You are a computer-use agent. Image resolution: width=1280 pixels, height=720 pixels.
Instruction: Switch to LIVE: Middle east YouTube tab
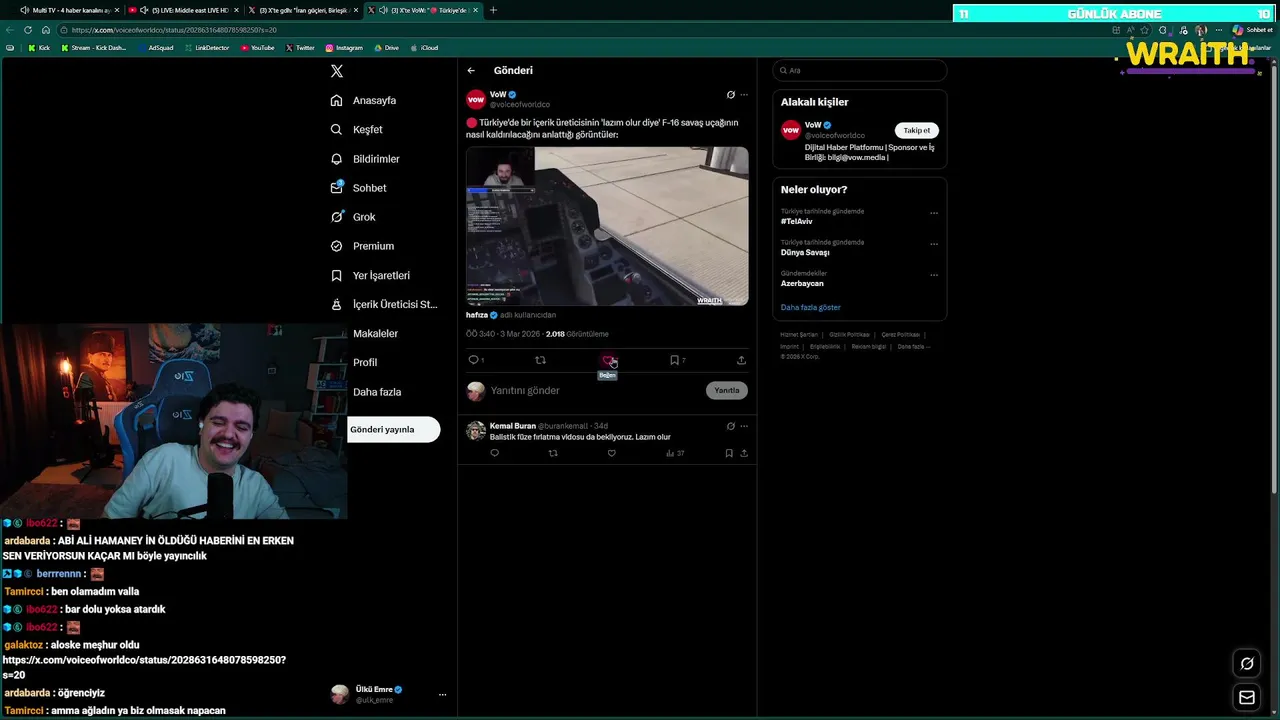[x=183, y=10]
